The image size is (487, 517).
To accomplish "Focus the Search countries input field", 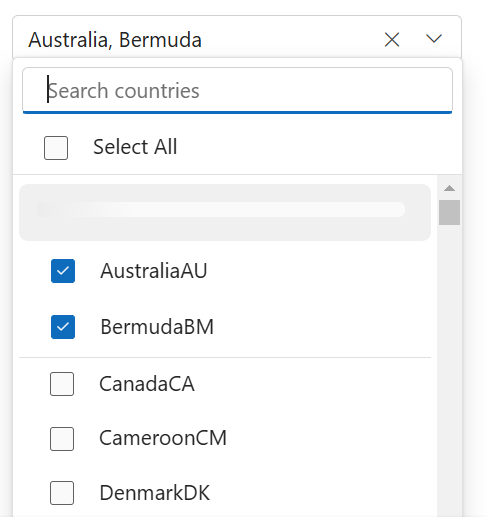I will pyautogui.click(x=237, y=90).
